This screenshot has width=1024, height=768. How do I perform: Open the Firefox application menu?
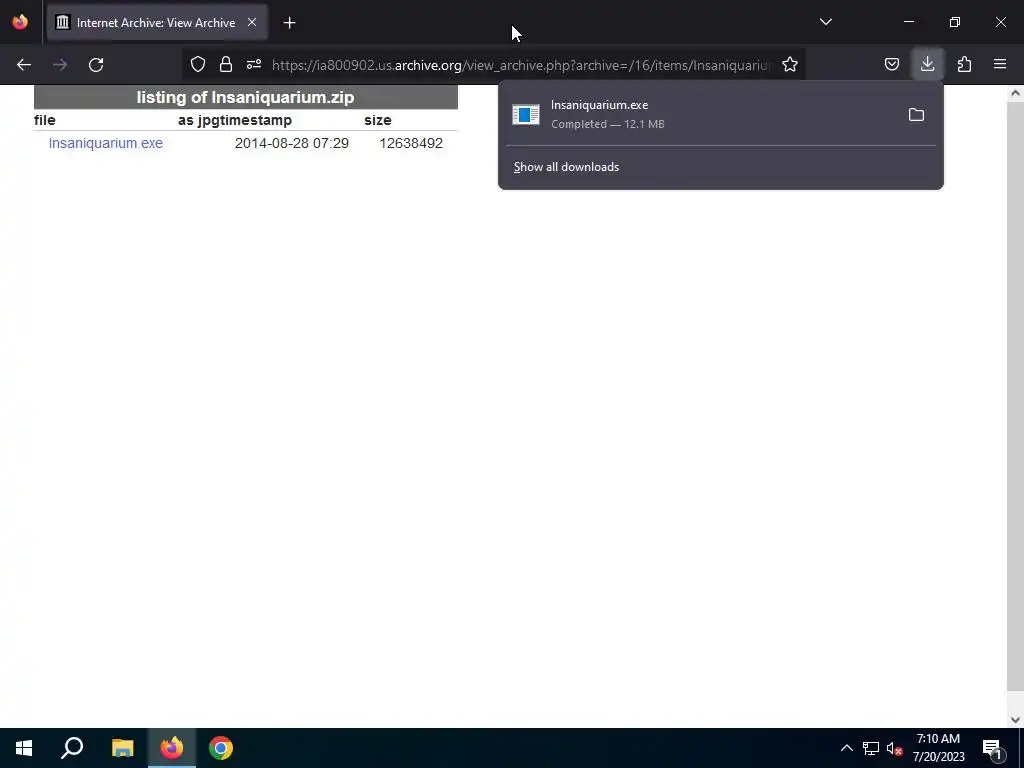pos(1000,64)
